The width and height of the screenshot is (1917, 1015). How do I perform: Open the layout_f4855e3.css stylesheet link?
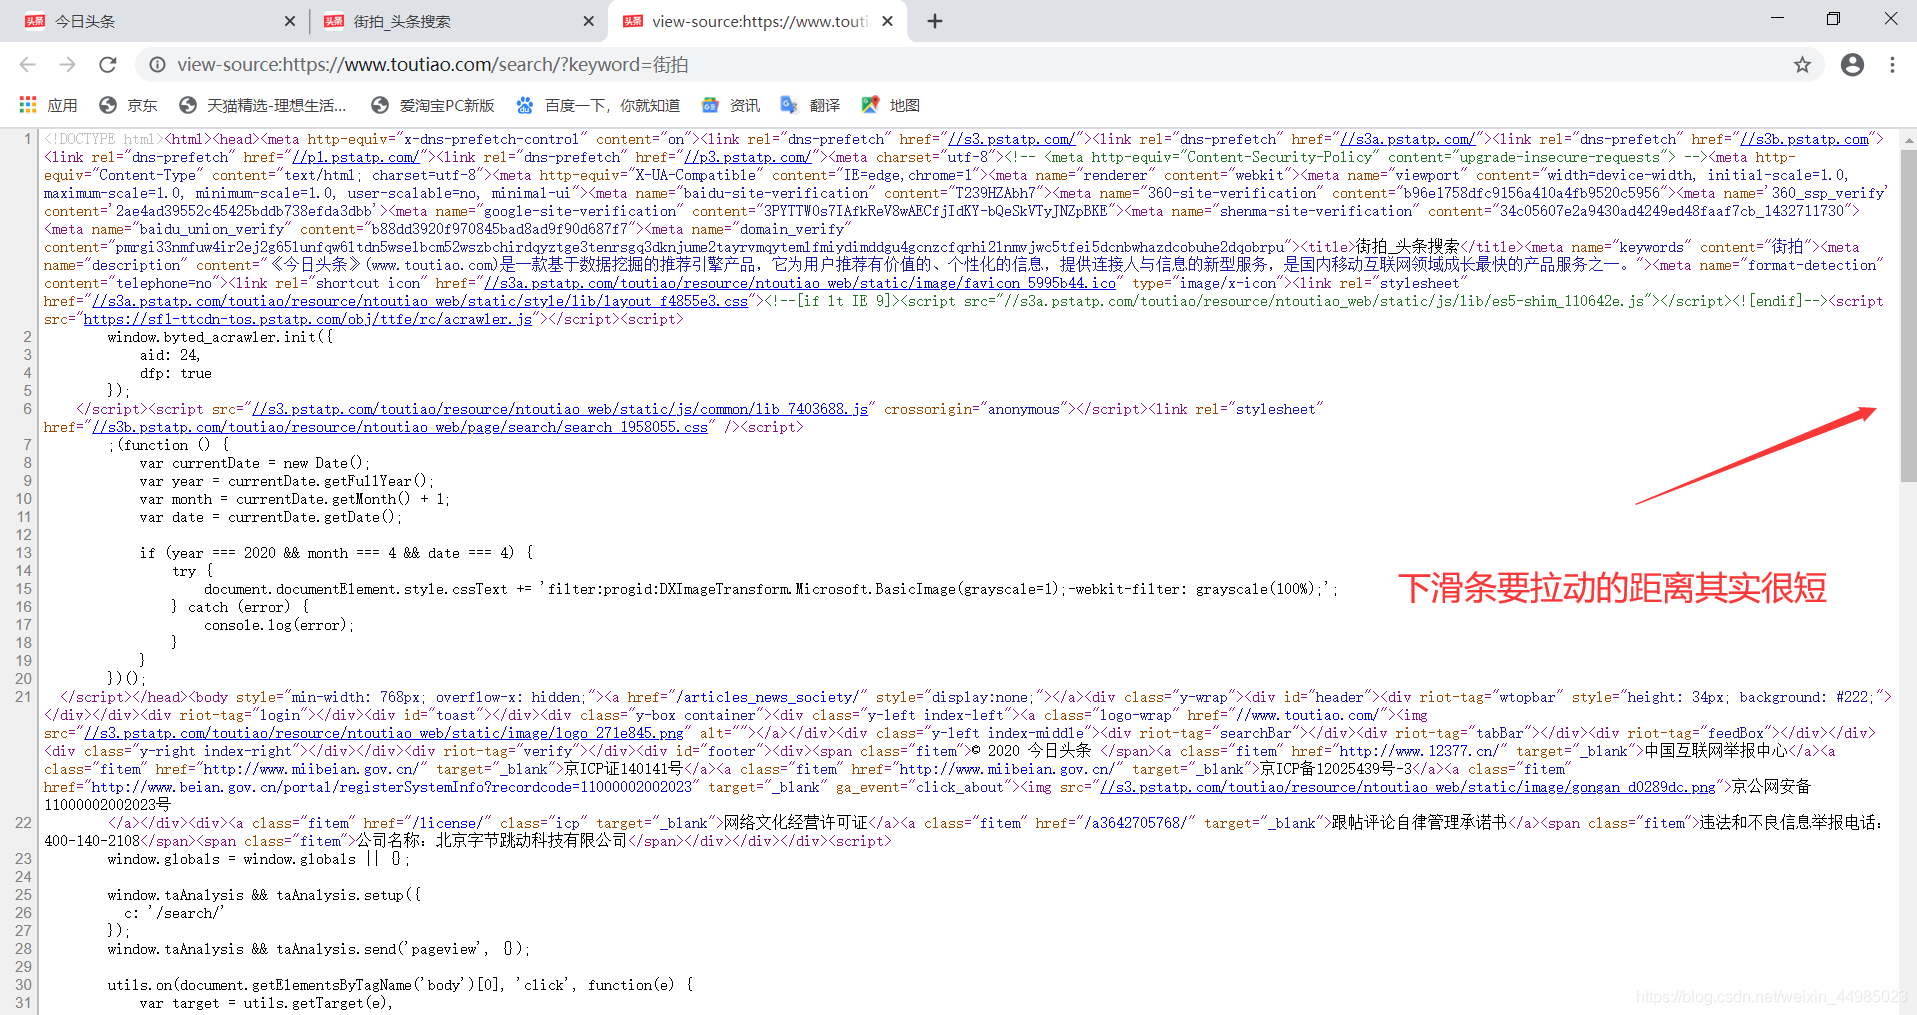tap(420, 302)
